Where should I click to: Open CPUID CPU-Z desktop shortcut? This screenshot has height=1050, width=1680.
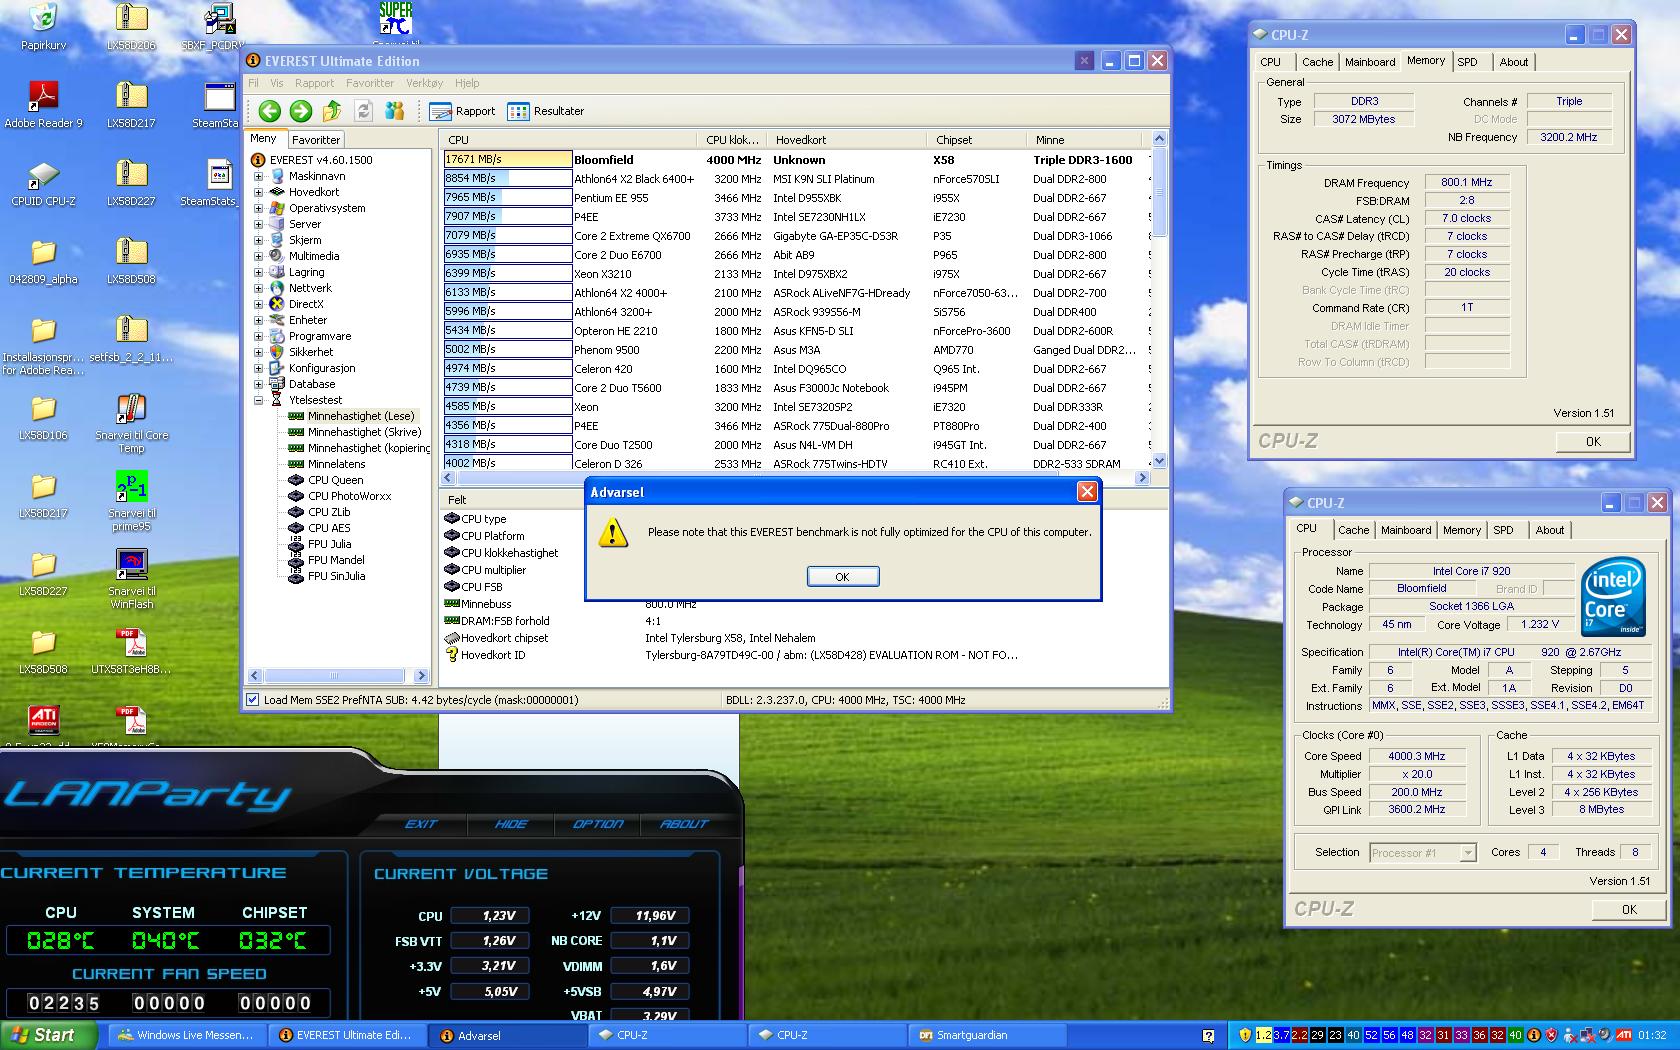point(43,183)
